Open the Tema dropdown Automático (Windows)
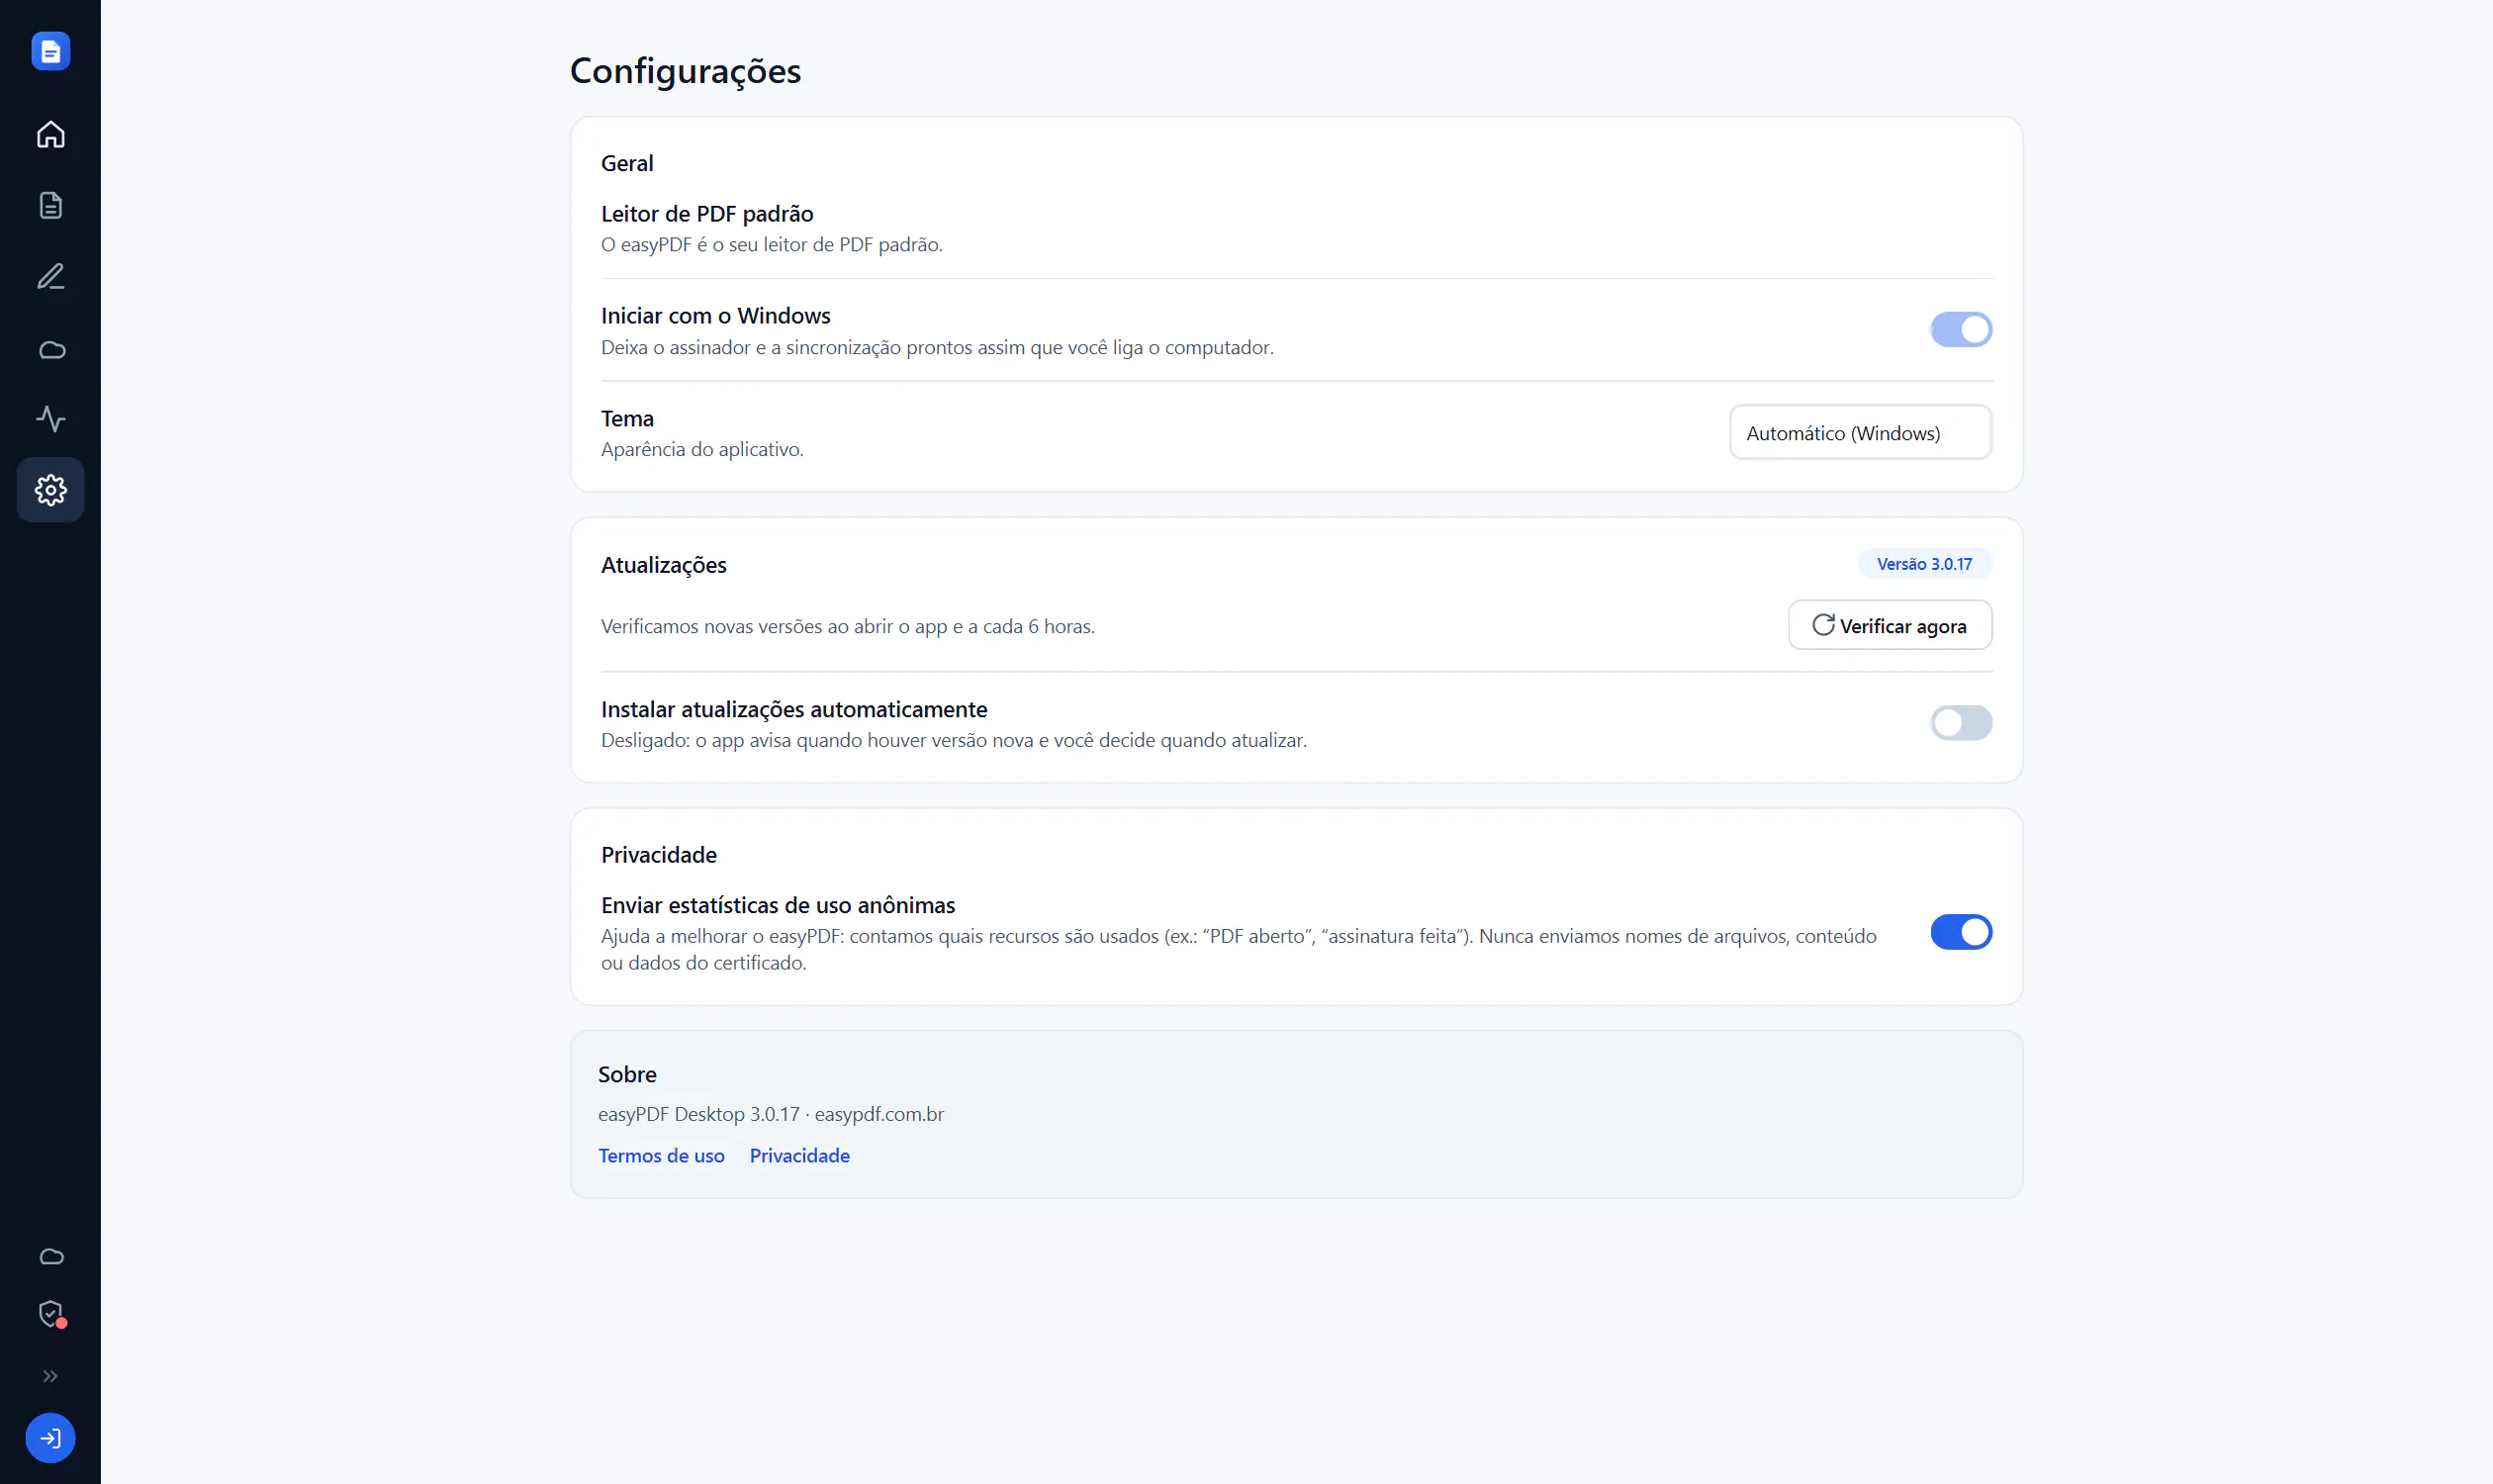The width and height of the screenshot is (2493, 1484). (1860, 432)
